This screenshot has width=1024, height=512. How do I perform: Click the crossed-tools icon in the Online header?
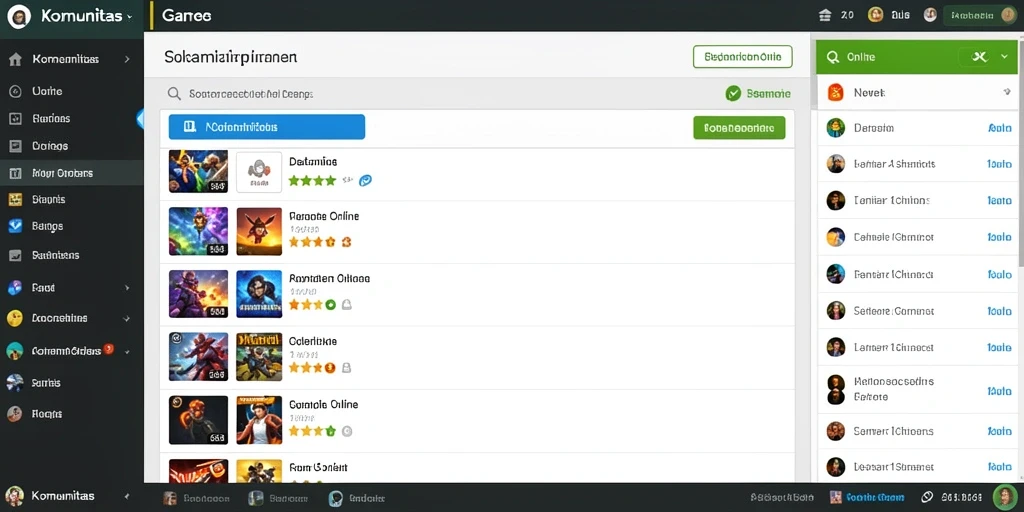pos(979,57)
